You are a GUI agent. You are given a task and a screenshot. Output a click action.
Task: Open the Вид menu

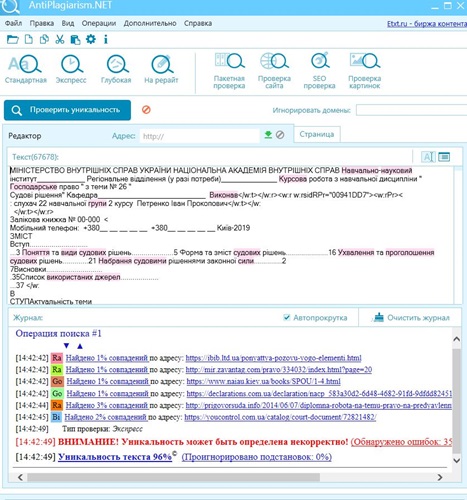[68, 23]
